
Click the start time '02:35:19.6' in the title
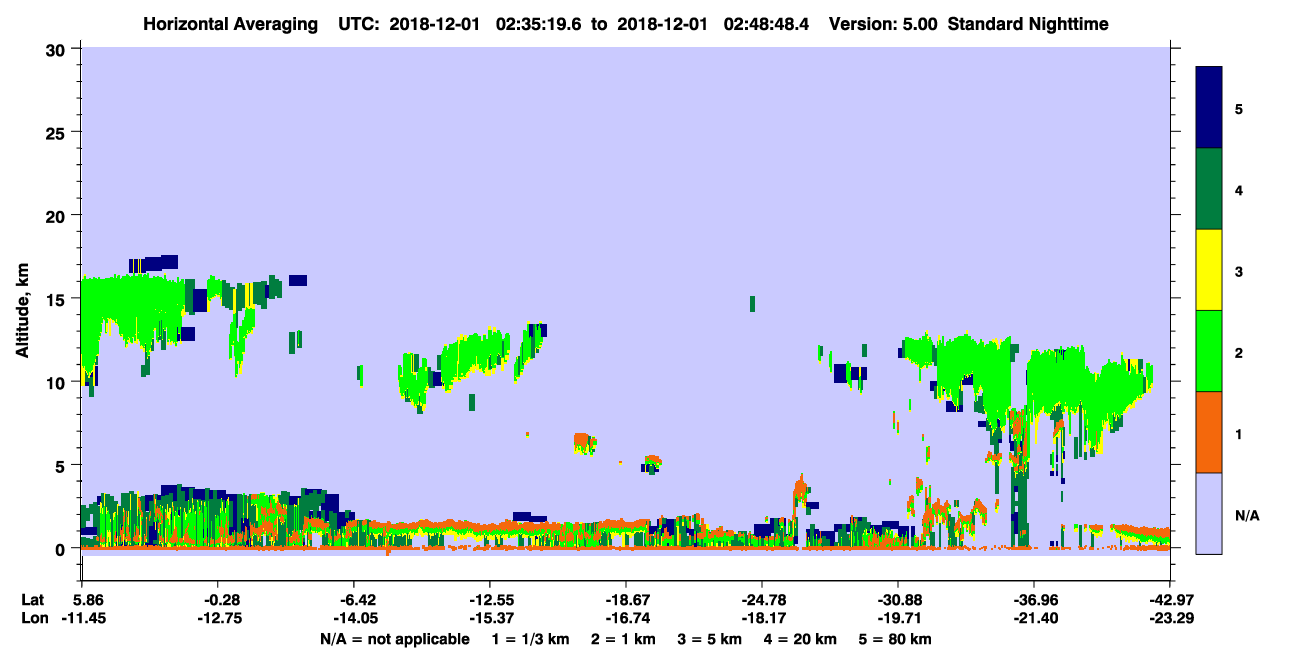(542, 24)
